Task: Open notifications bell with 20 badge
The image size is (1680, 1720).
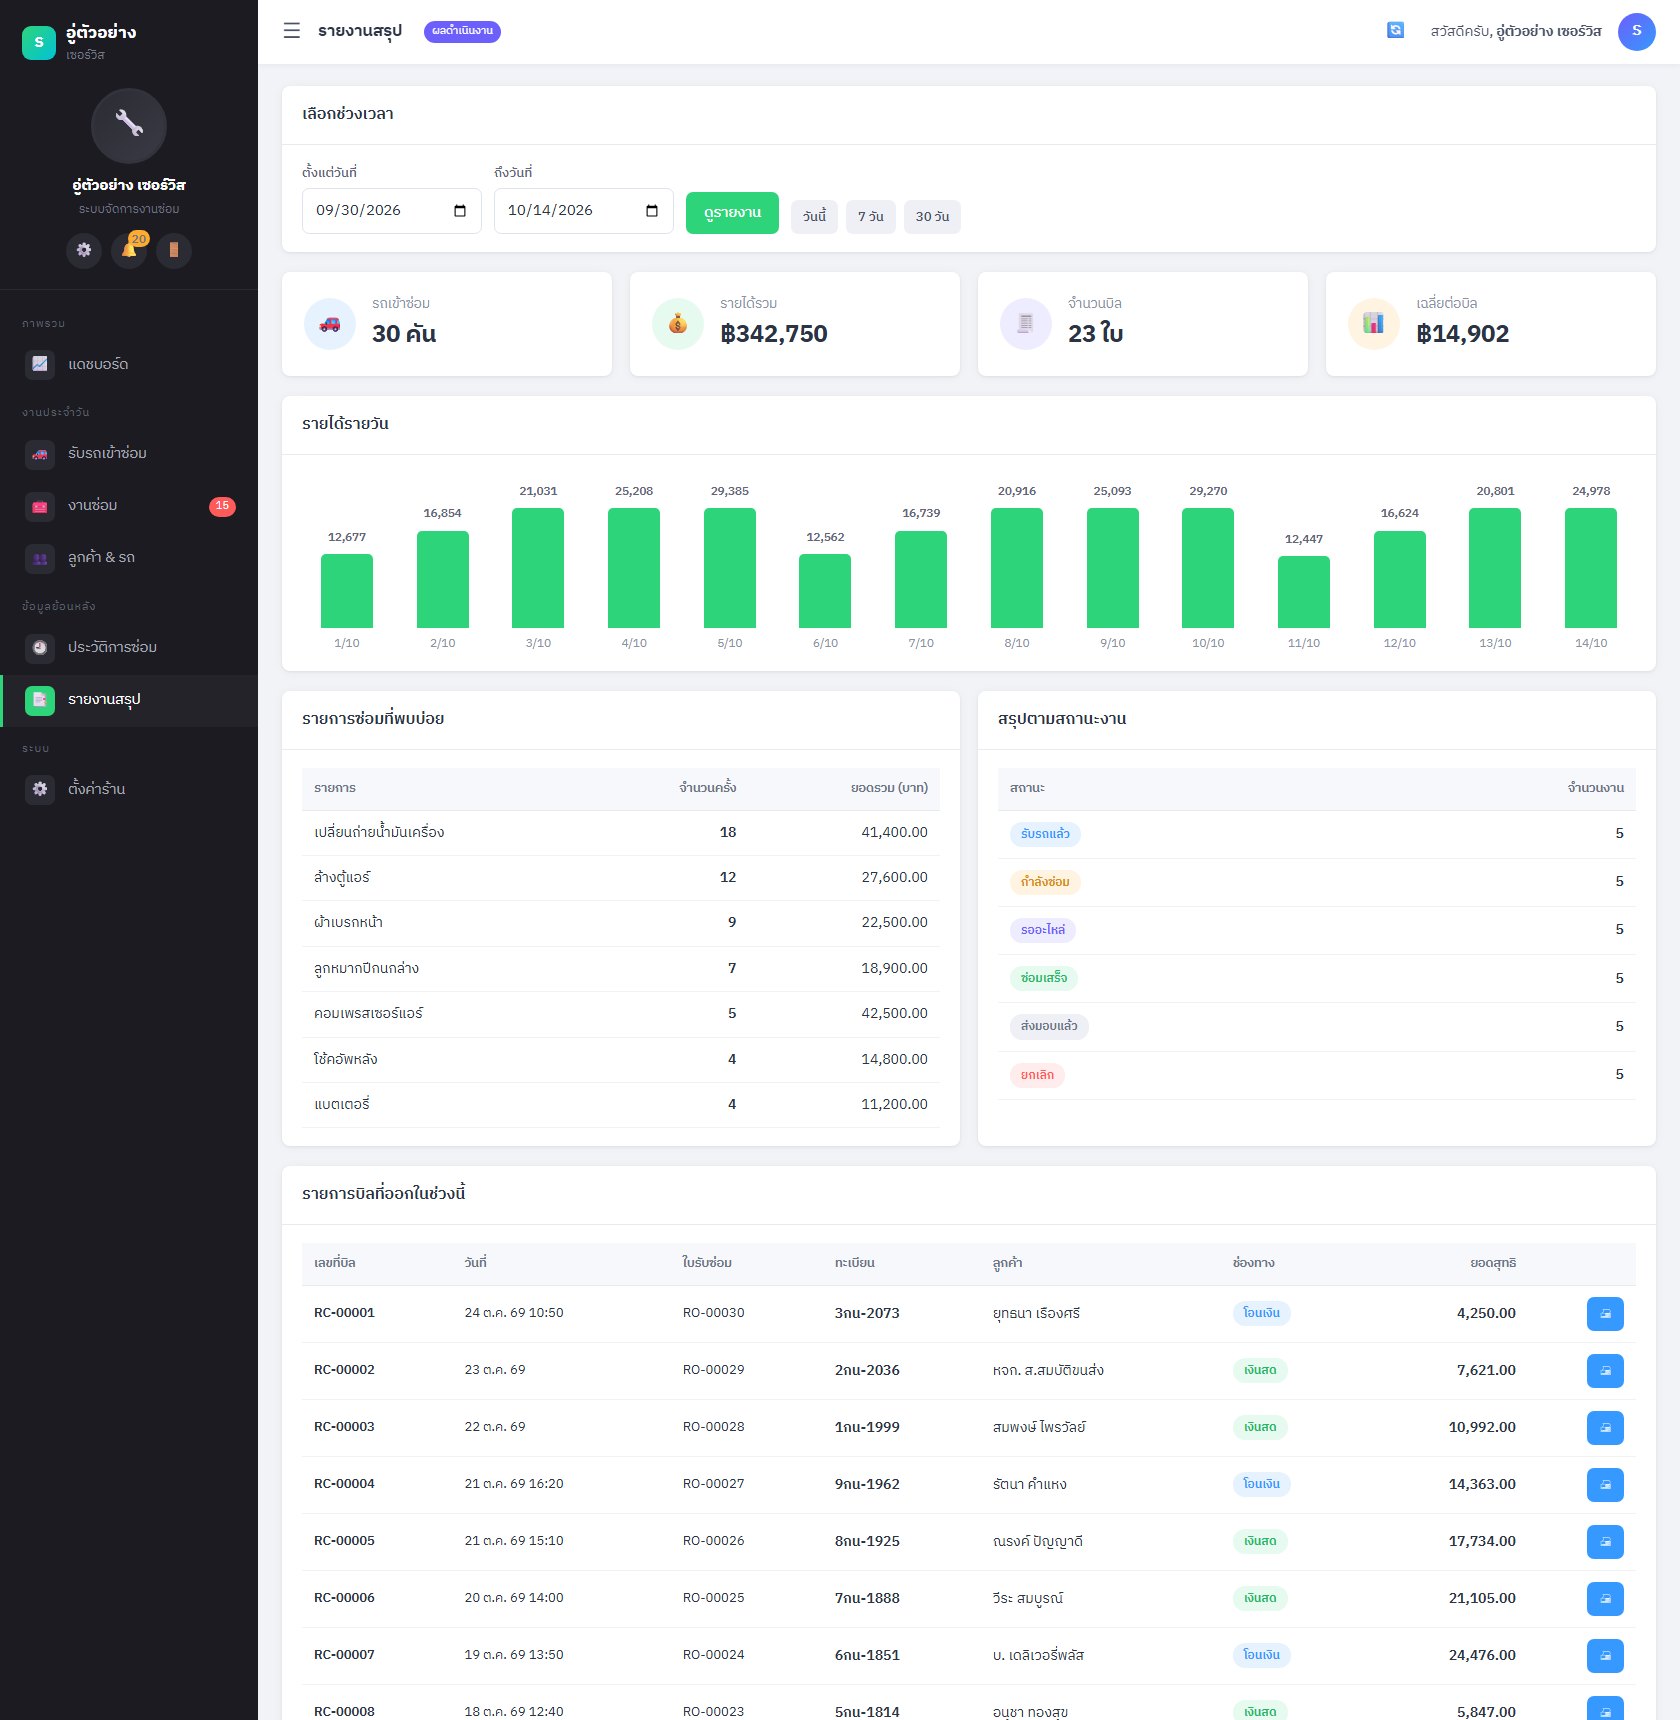Action: click(x=129, y=250)
